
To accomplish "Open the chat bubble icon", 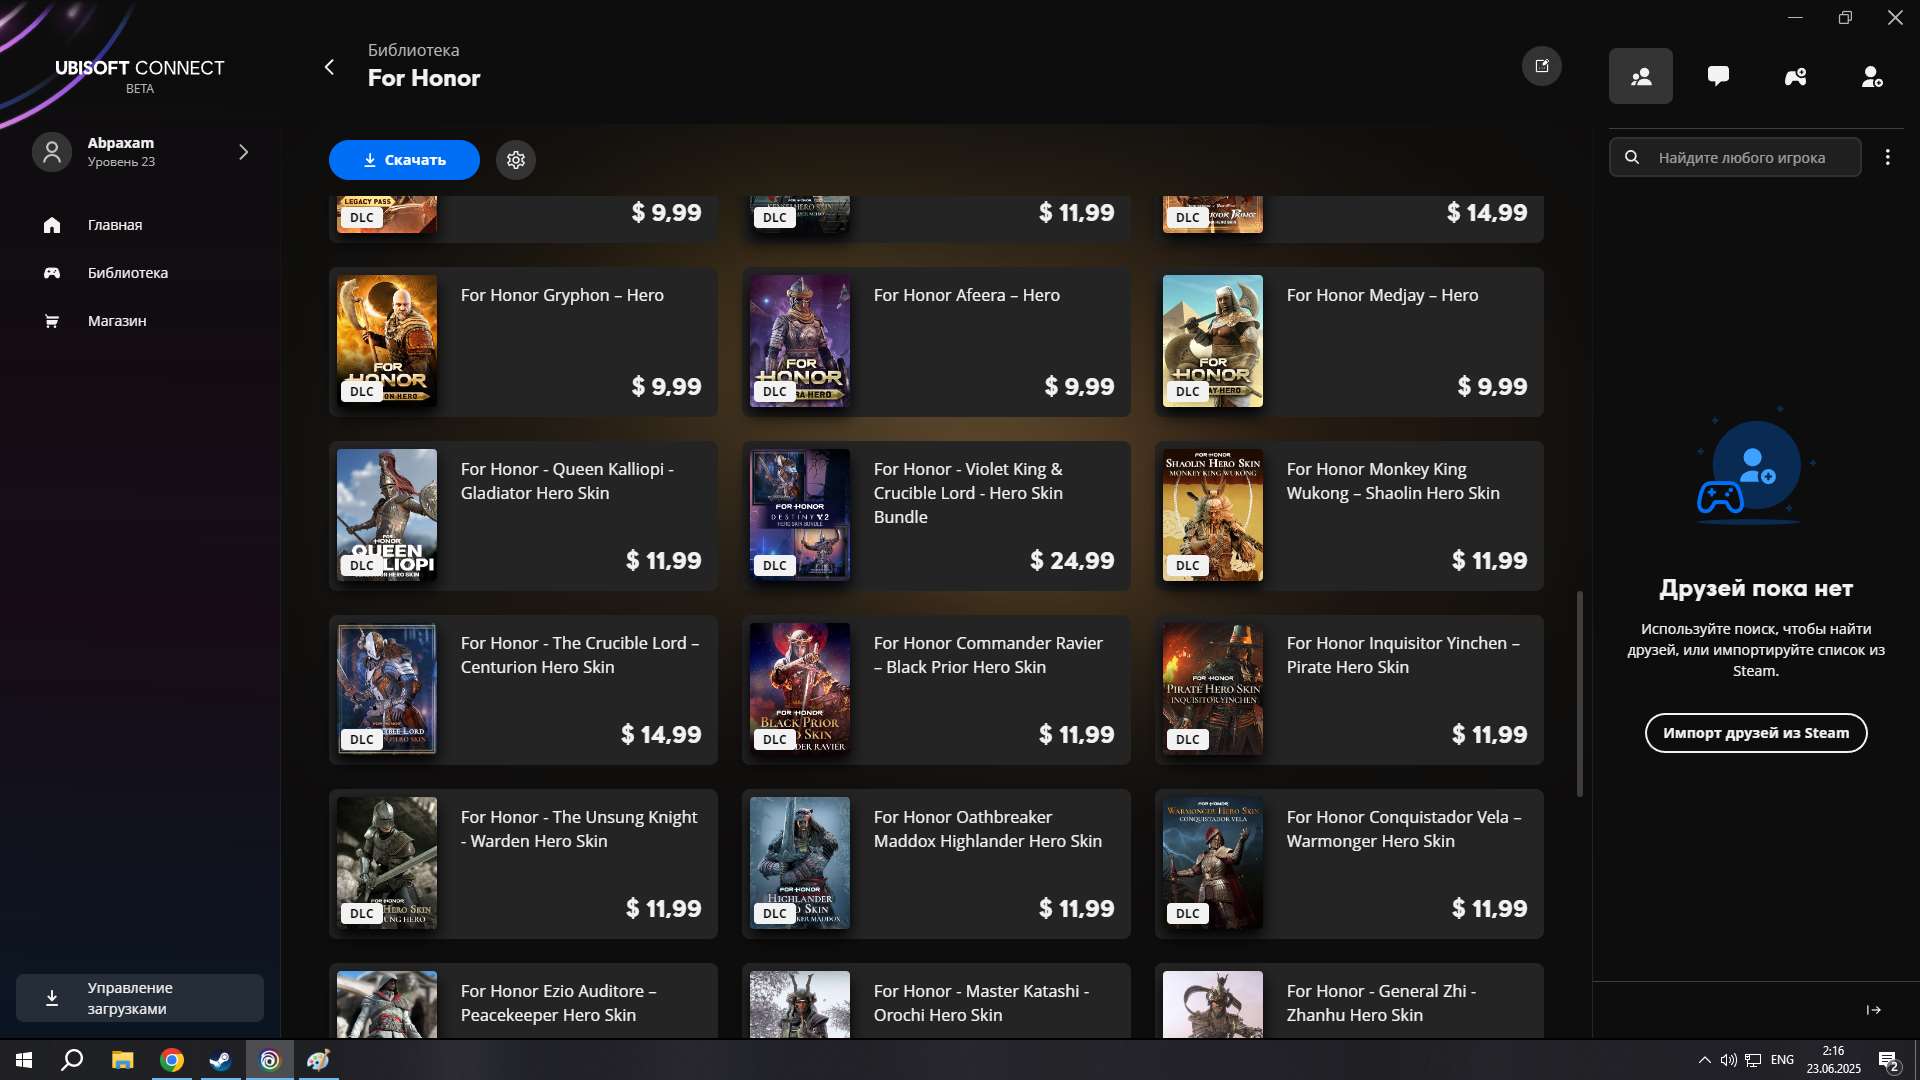I will click(x=1718, y=75).
